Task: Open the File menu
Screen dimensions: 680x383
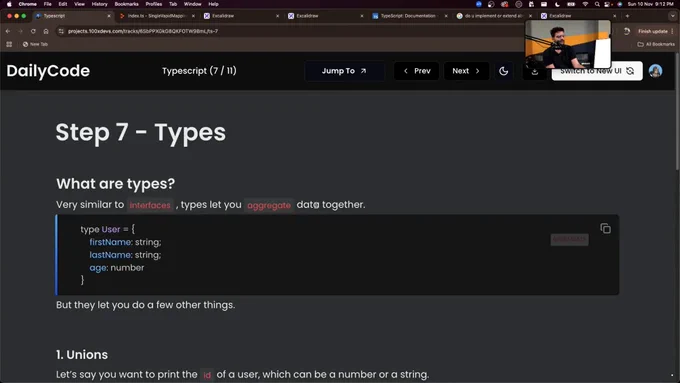Action: [48, 4]
